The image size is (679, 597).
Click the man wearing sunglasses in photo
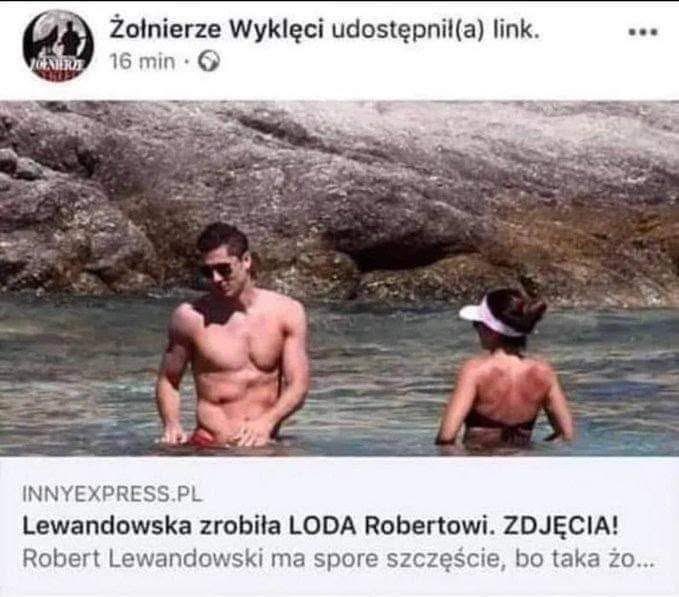[234, 335]
